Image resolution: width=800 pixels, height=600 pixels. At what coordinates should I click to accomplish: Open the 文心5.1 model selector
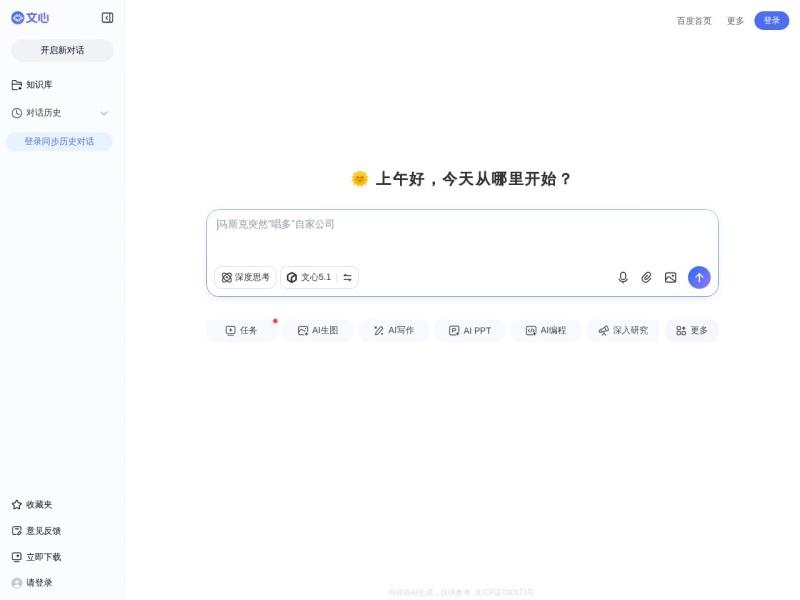pyautogui.click(x=309, y=278)
